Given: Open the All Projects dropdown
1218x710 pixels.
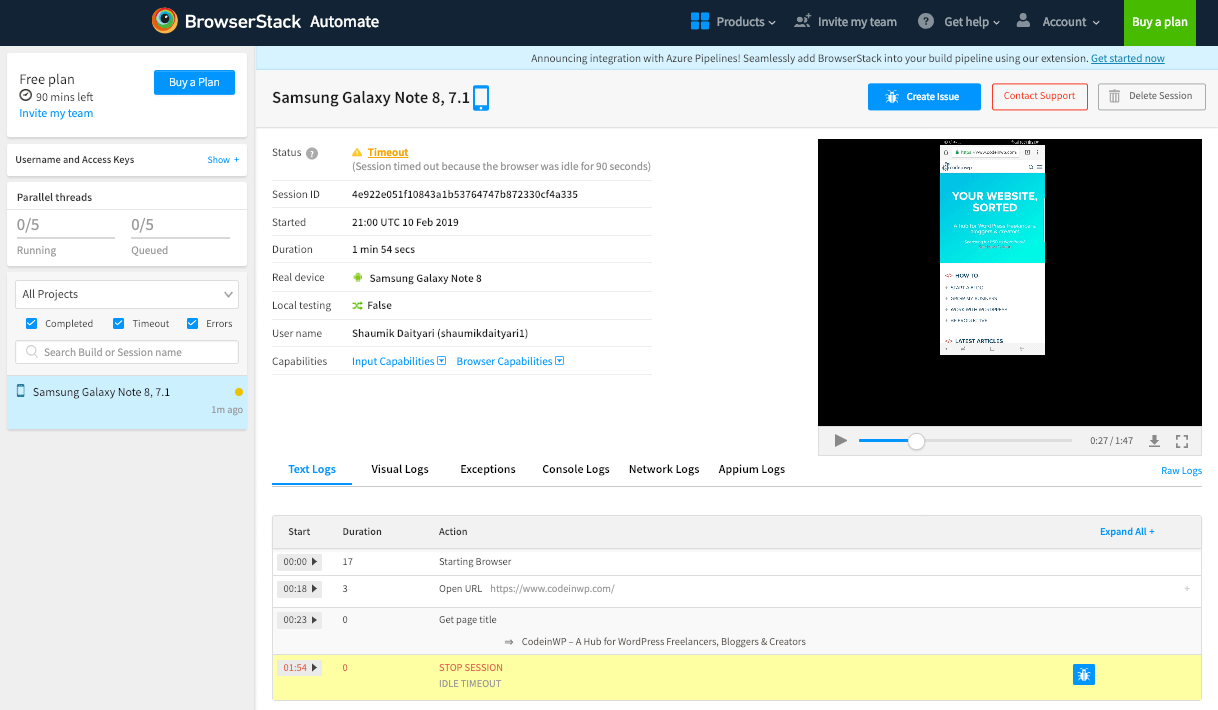Looking at the screenshot, I should pos(126,293).
